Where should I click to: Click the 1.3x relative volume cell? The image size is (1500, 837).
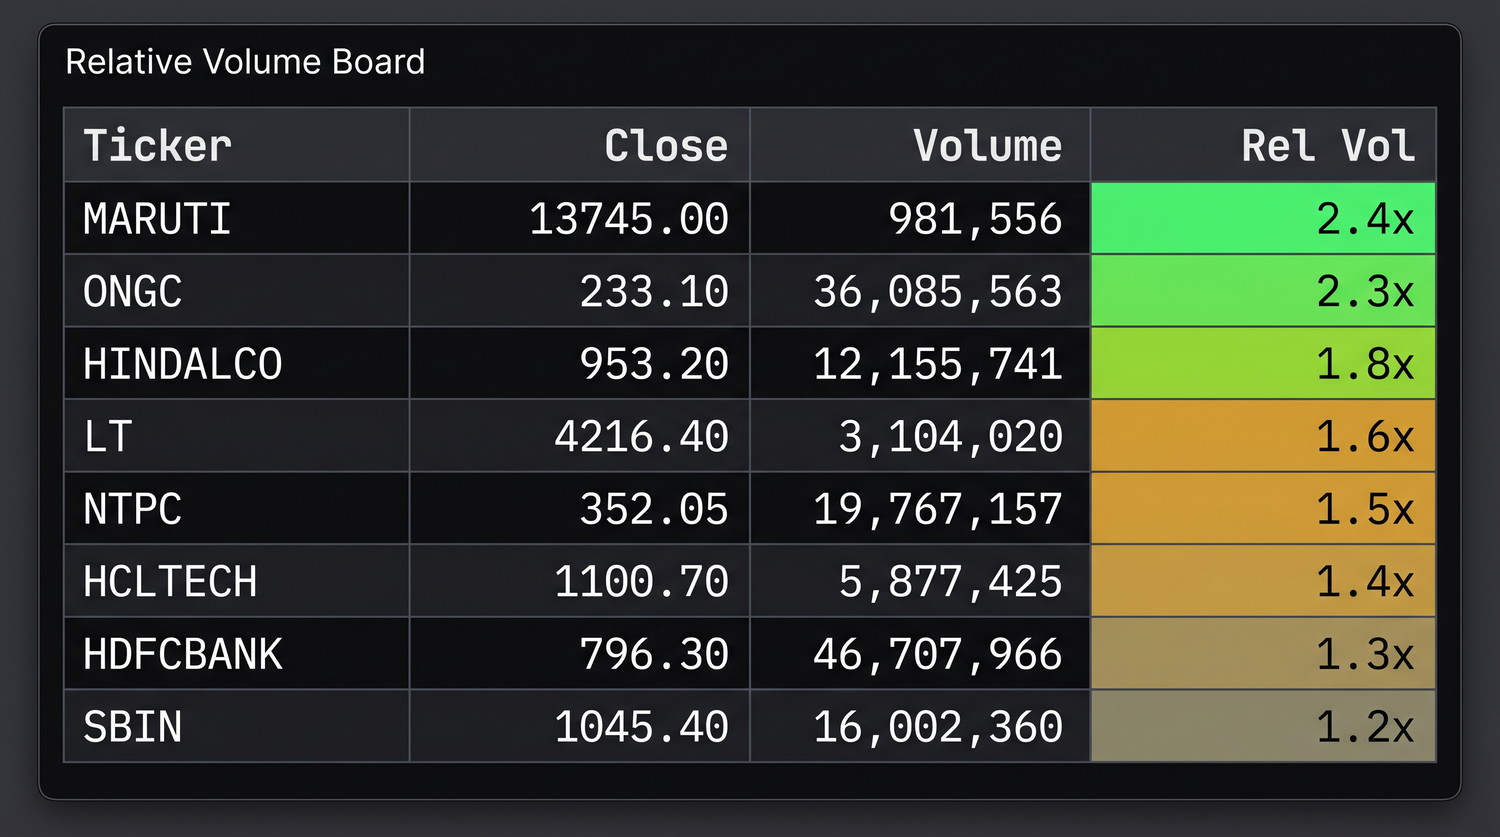1263,653
